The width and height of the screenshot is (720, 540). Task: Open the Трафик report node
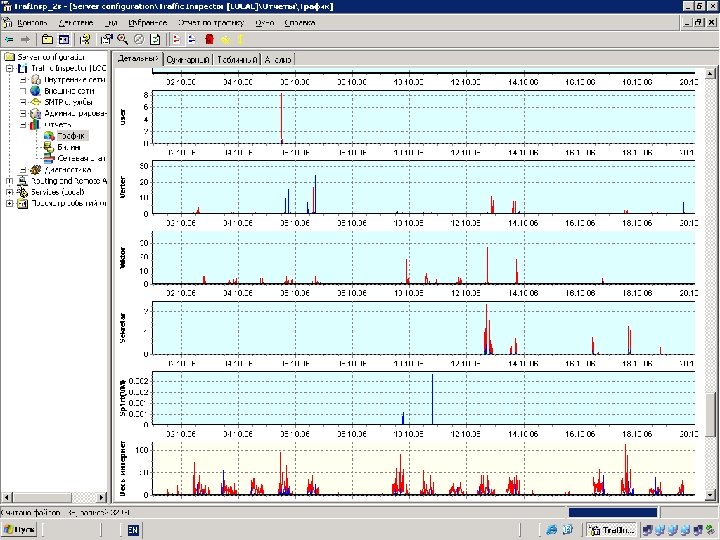click(x=70, y=135)
